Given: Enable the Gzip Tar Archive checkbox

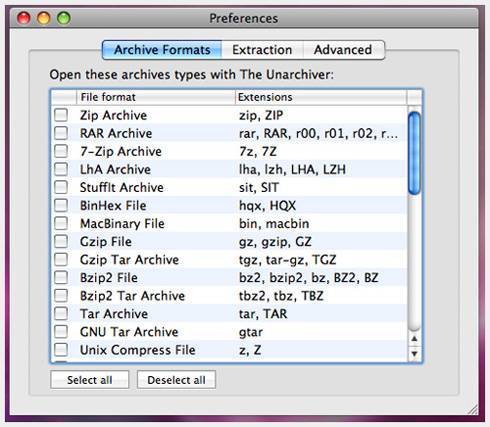Looking at the screenshot, I should pyautogui.click(x=61, y=259).
